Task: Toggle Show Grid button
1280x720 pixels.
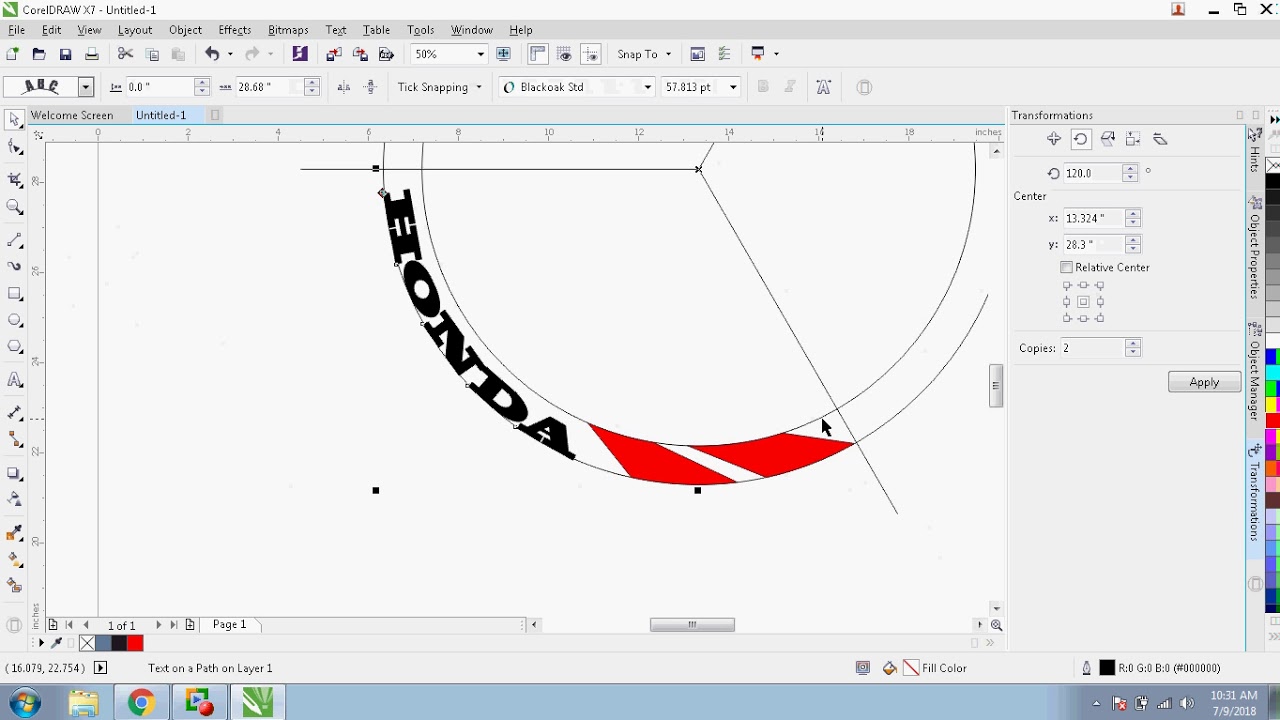Action: (564, 54)
